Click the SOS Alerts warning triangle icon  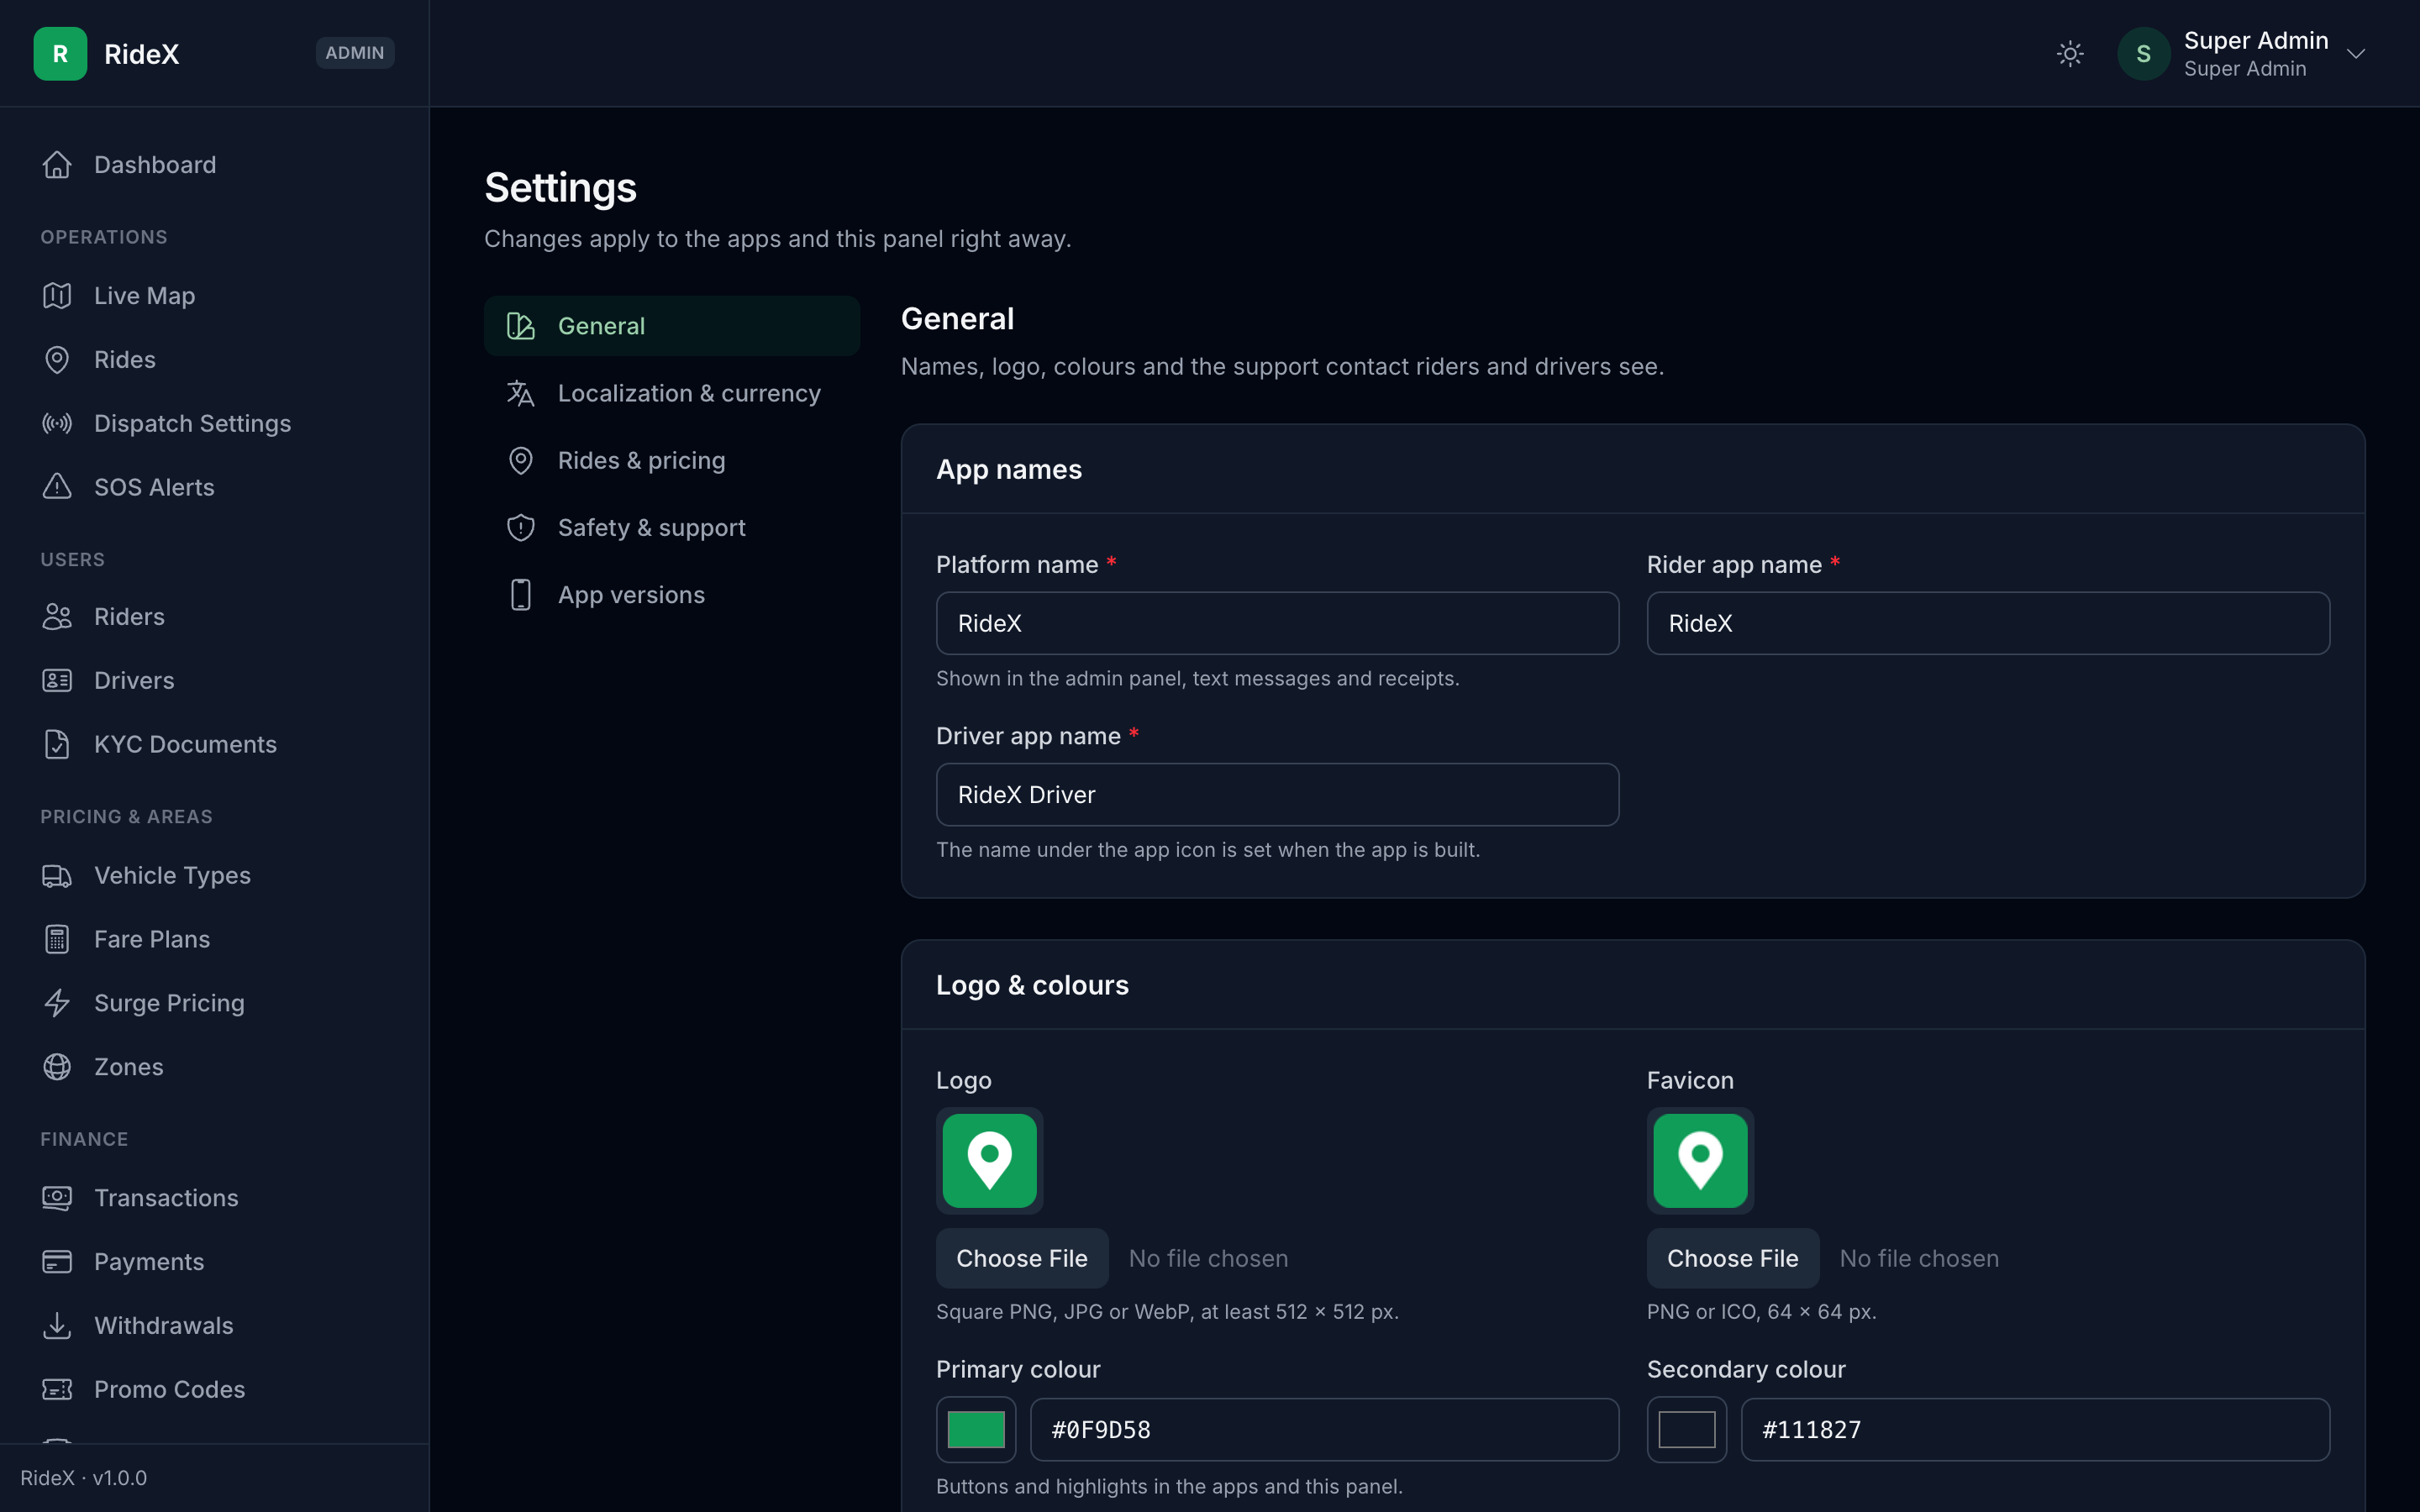57,487
